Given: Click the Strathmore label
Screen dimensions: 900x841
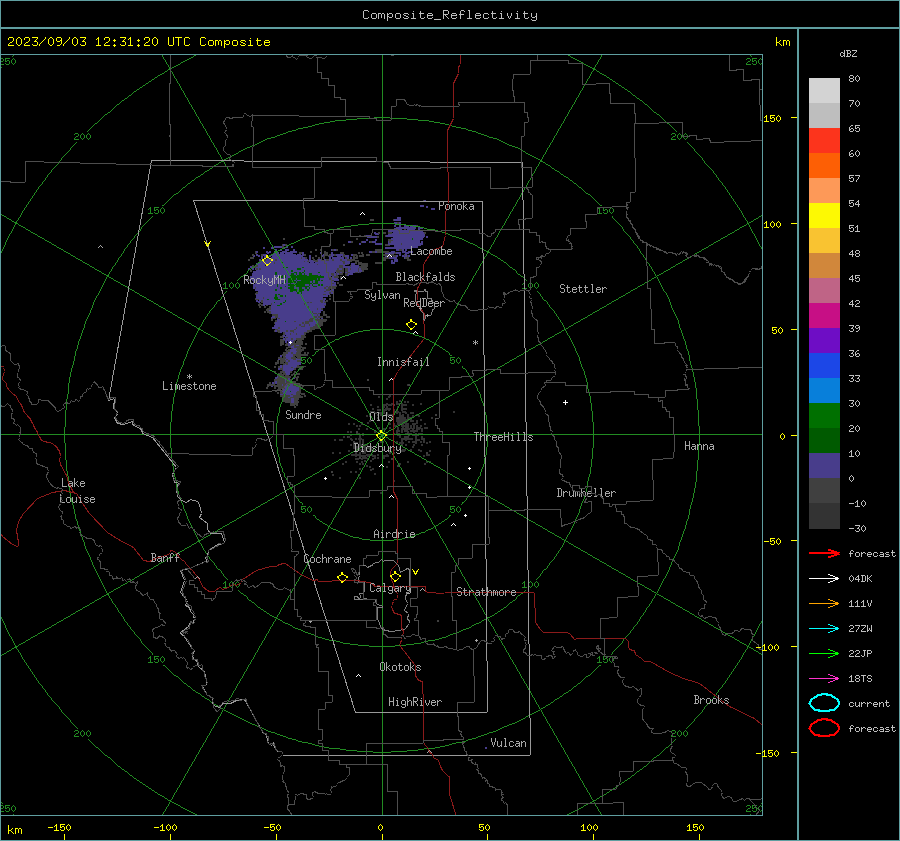Looking at the screenshot, I should (x=486, y=592).
